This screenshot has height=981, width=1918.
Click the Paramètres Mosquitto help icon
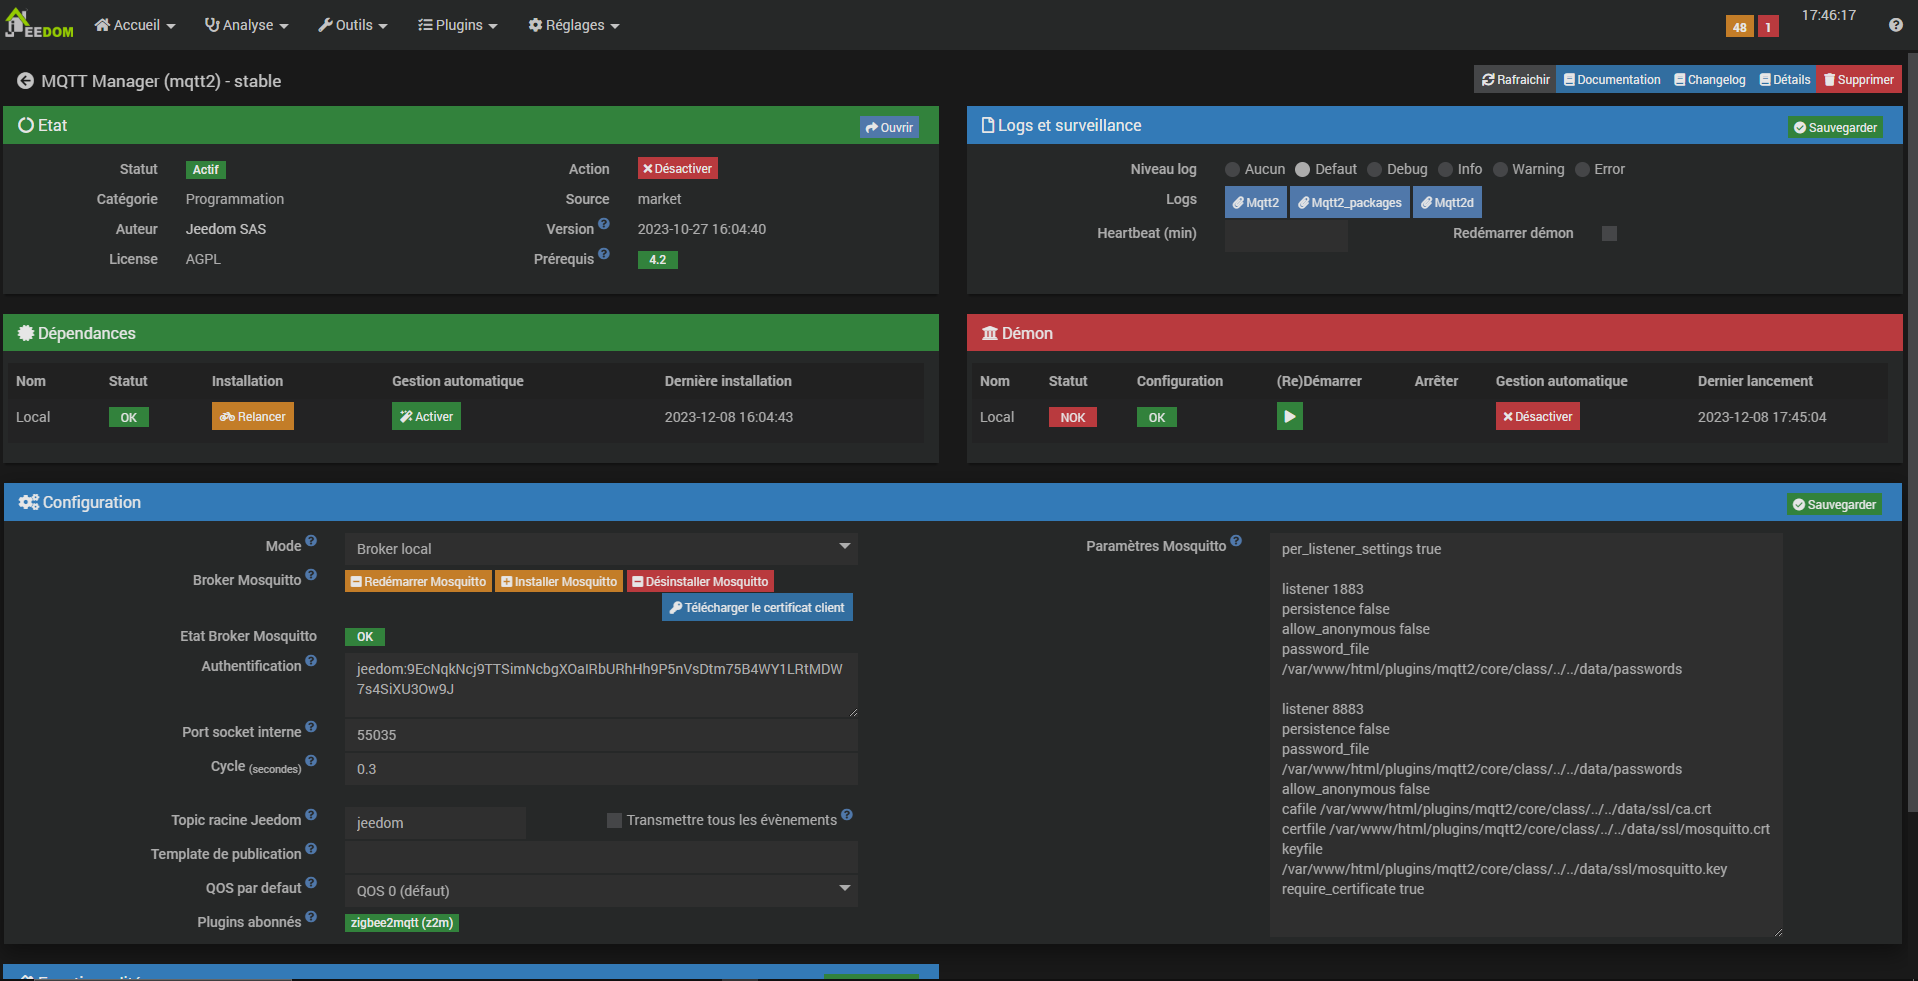click(x=1236, y=541)
